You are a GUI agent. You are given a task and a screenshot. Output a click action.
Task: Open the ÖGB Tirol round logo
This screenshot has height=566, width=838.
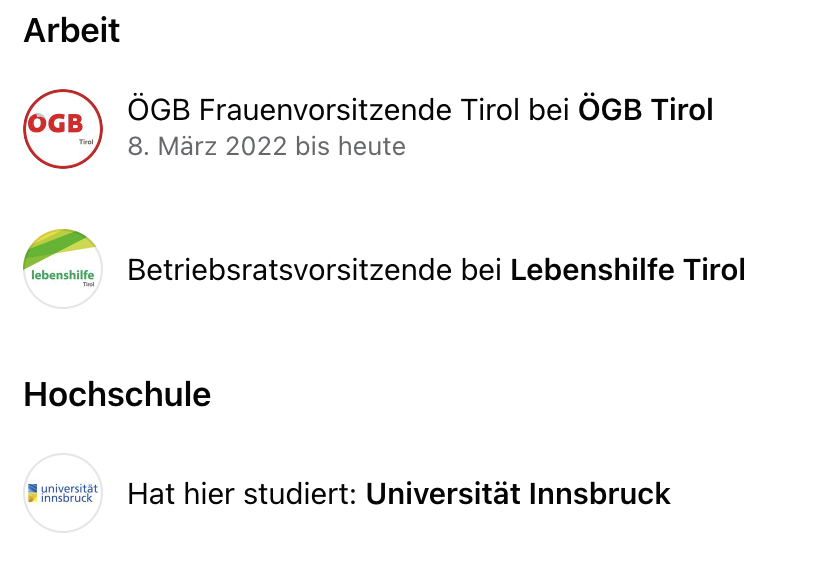63,129
